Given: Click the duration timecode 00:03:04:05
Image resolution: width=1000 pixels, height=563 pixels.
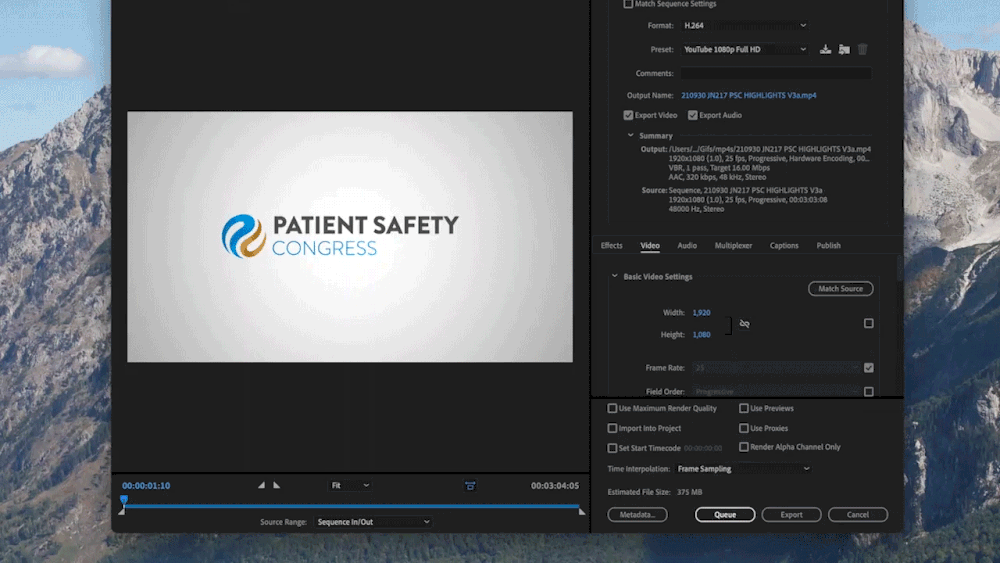Looking at the screenshot, I should [x=555, y=485].
